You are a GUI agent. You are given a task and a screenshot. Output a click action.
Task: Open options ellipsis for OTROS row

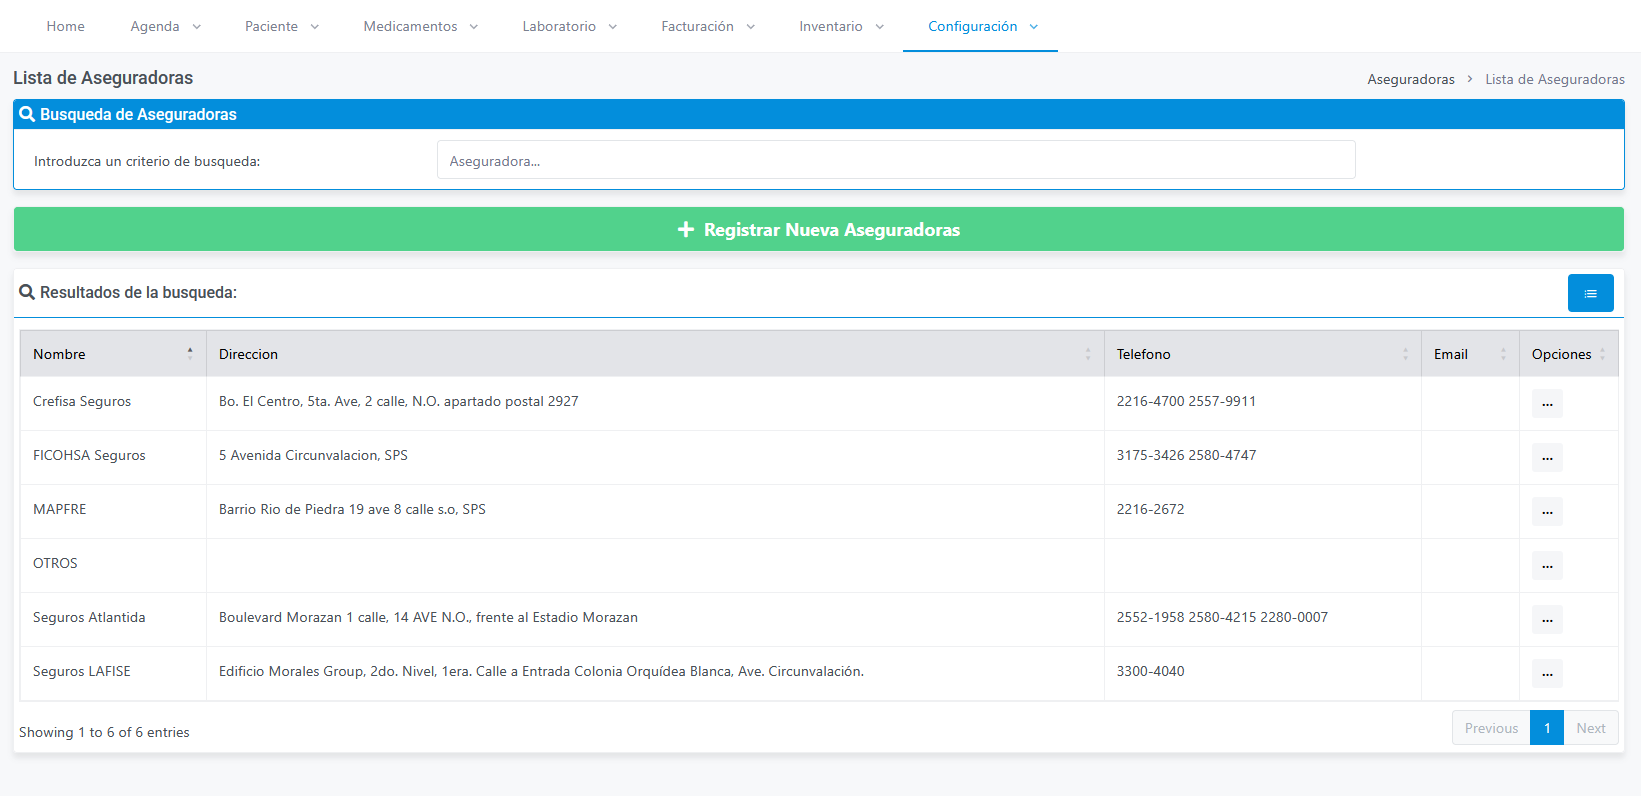pyautogui.click(x=1547, y=565)
